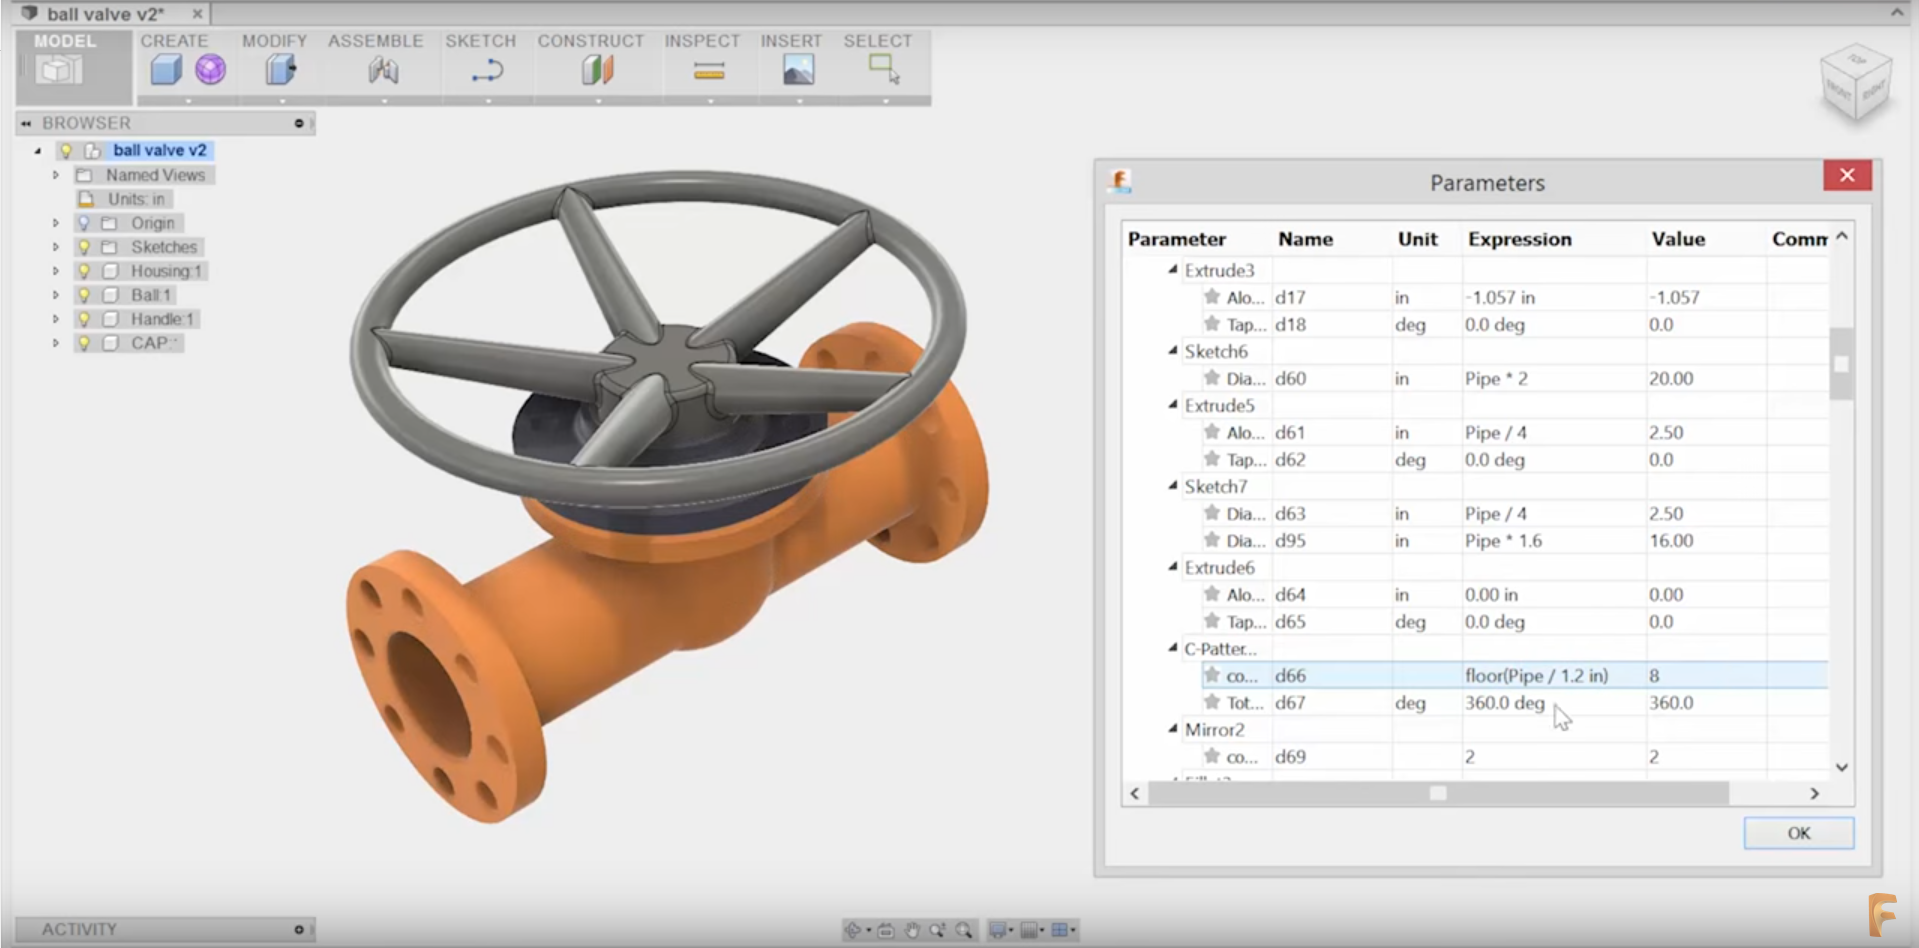The image size is (1919, 948).
Task: Expand the Sketches folder in the browser
Action: click(x=56, y=247)
